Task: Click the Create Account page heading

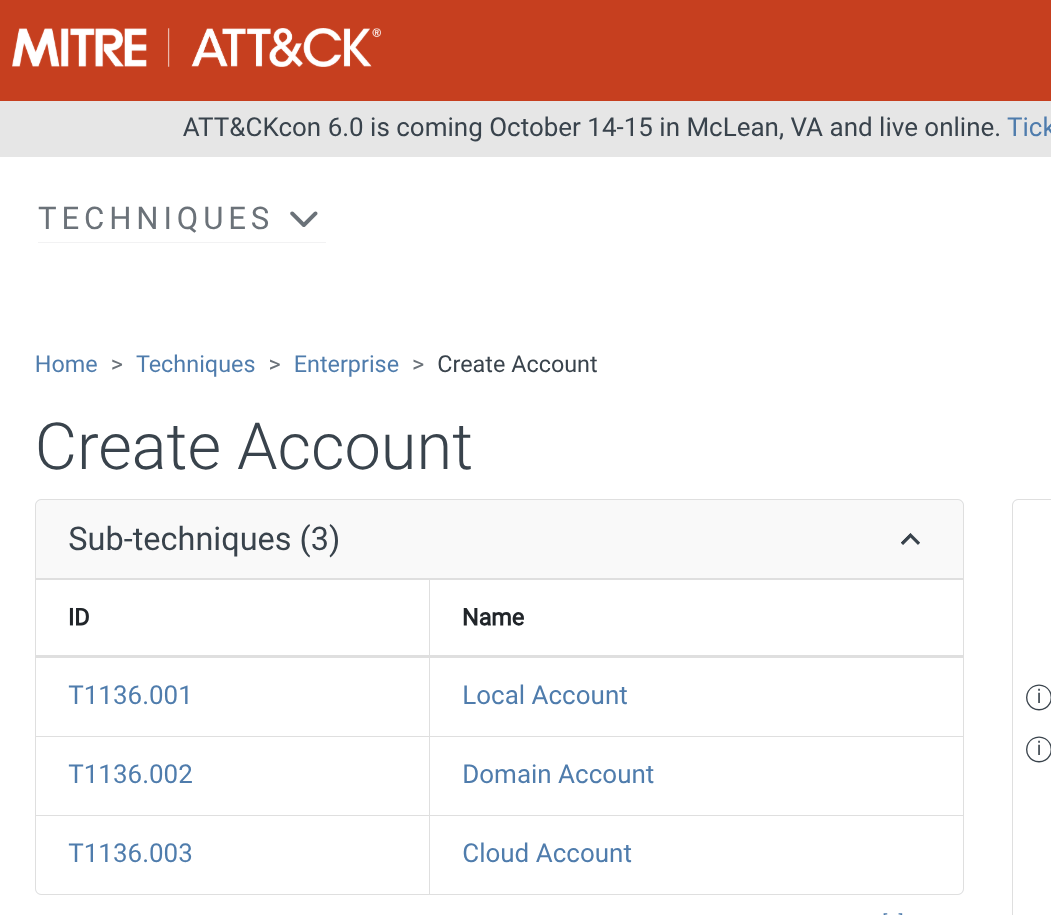Action: click(254, 447)
